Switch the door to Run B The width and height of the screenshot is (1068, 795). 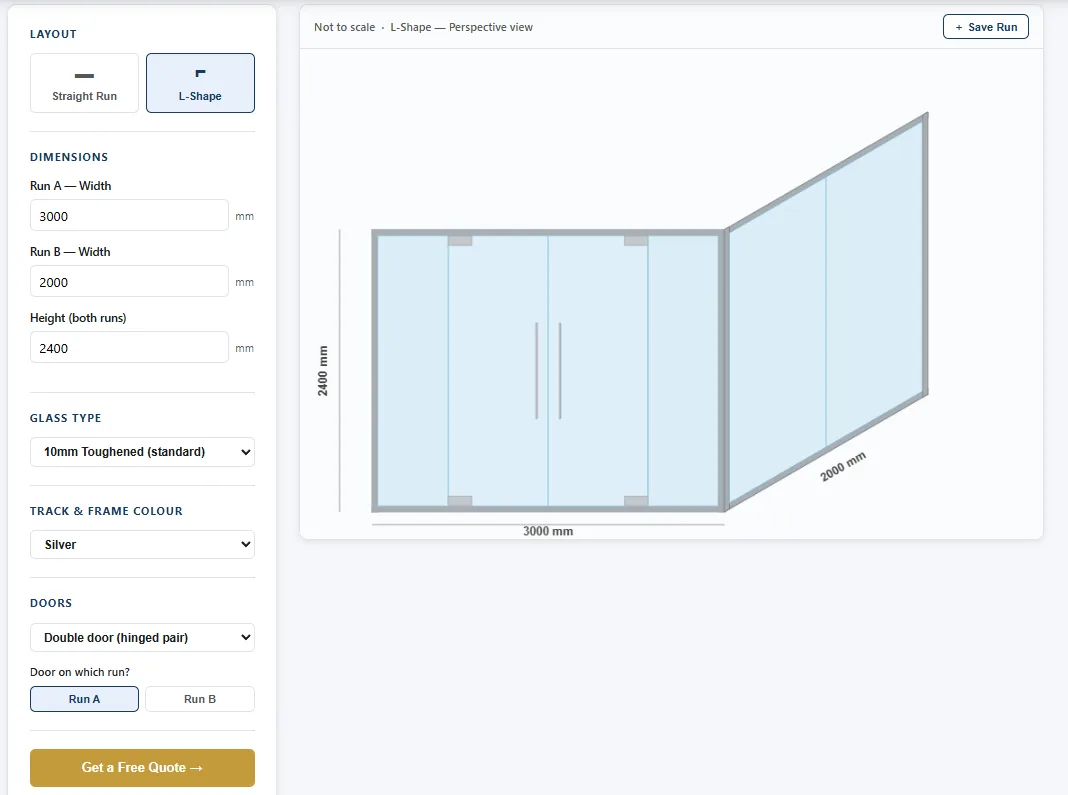point(199,699)
